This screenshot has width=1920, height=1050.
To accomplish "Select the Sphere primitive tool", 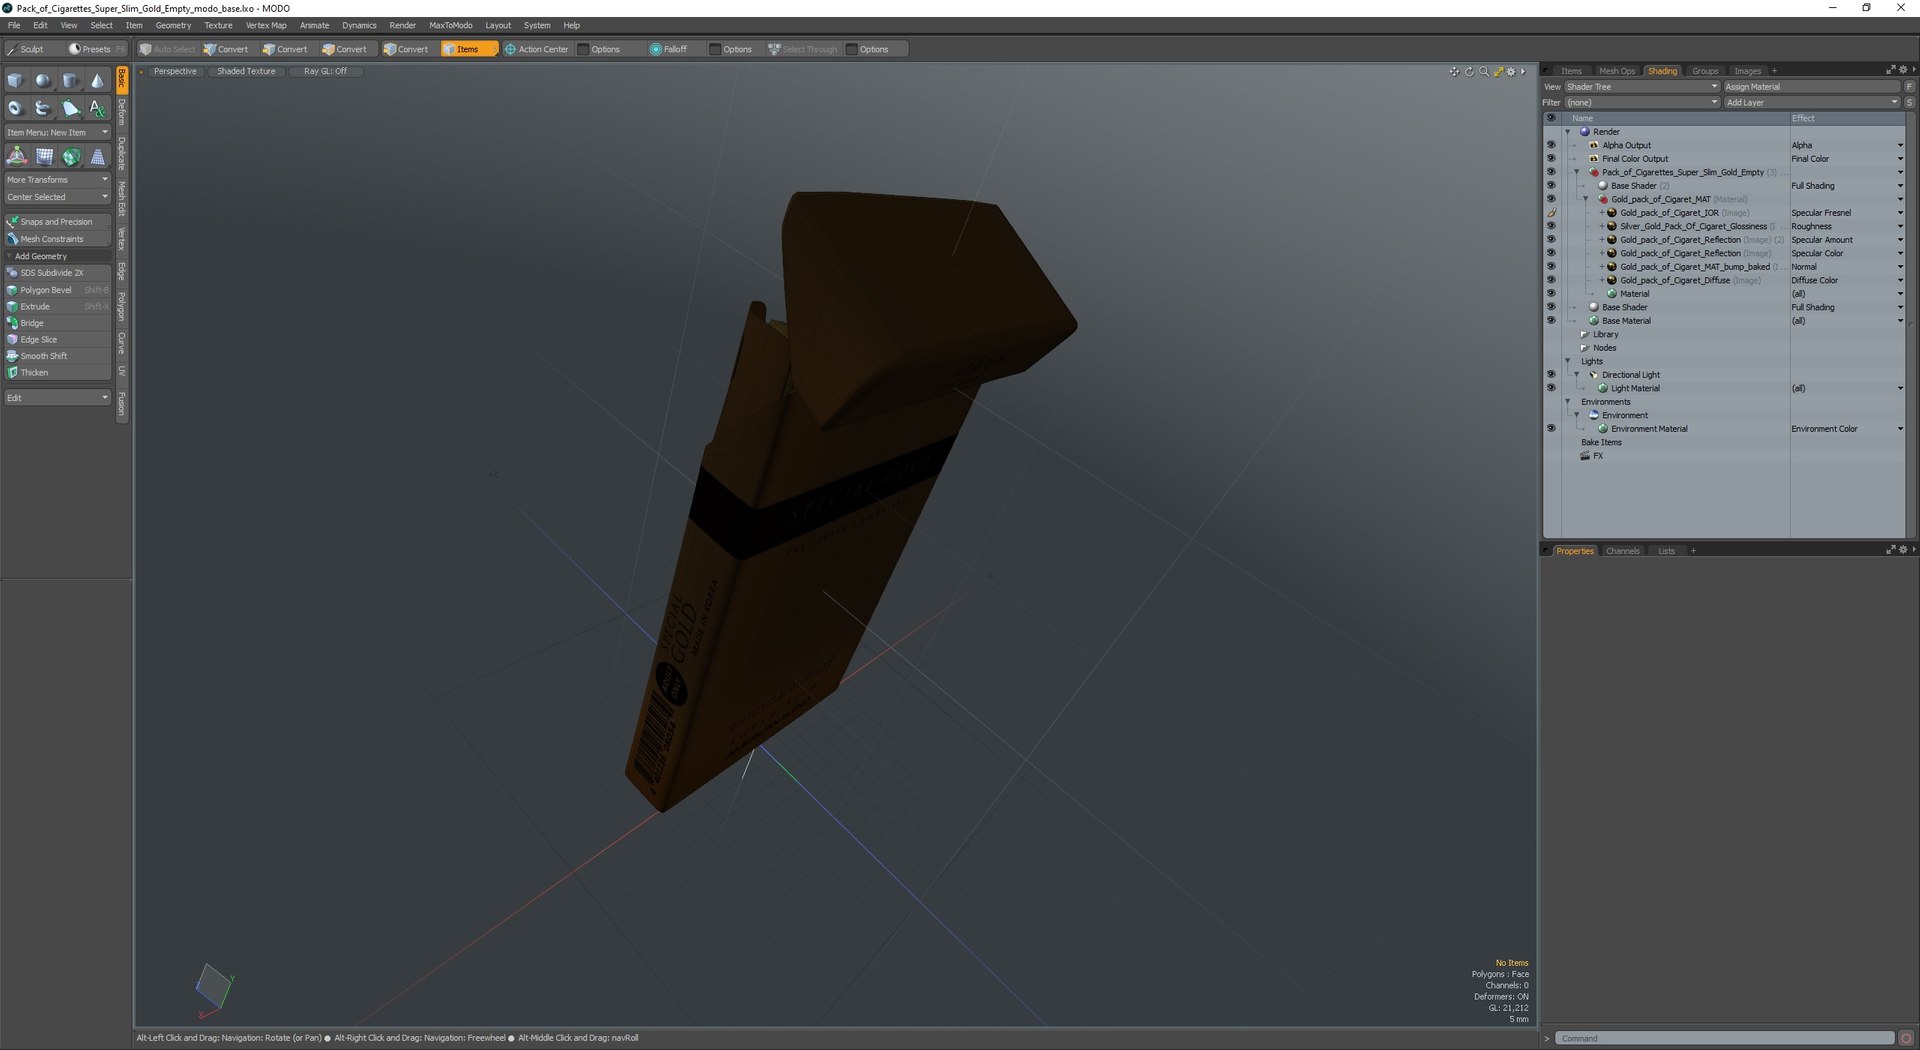I will pos(43,81).
